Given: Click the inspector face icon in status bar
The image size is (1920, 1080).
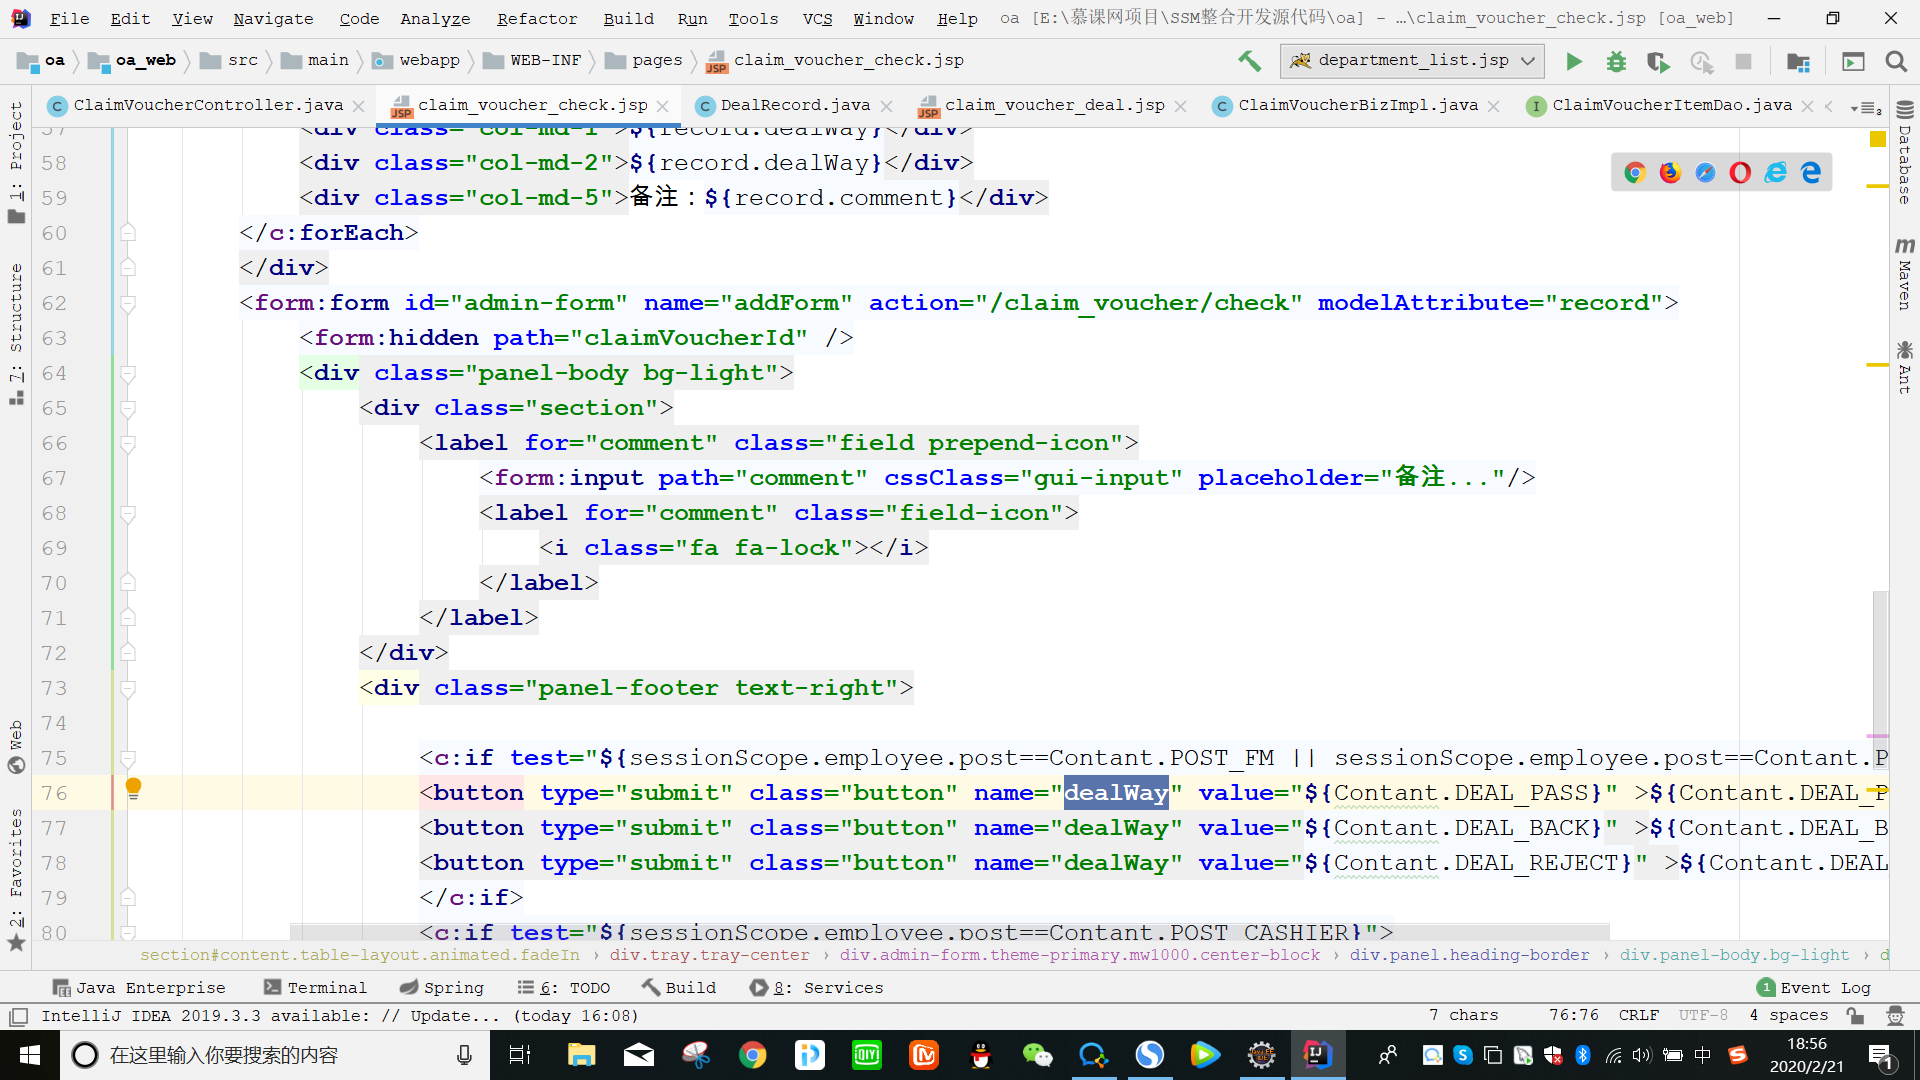Looking at the screenshot, I should pos(1894,1016).
